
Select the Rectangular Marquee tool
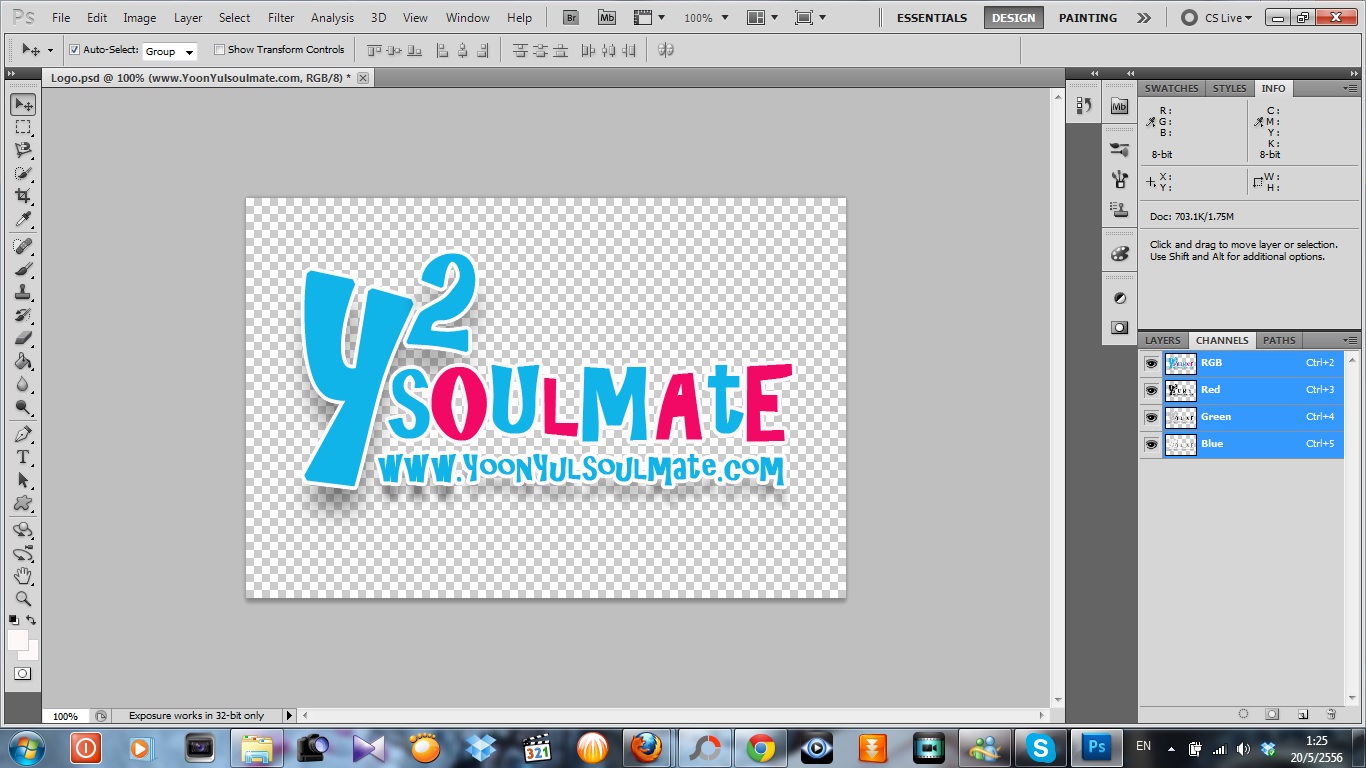(x=23, y=128)
